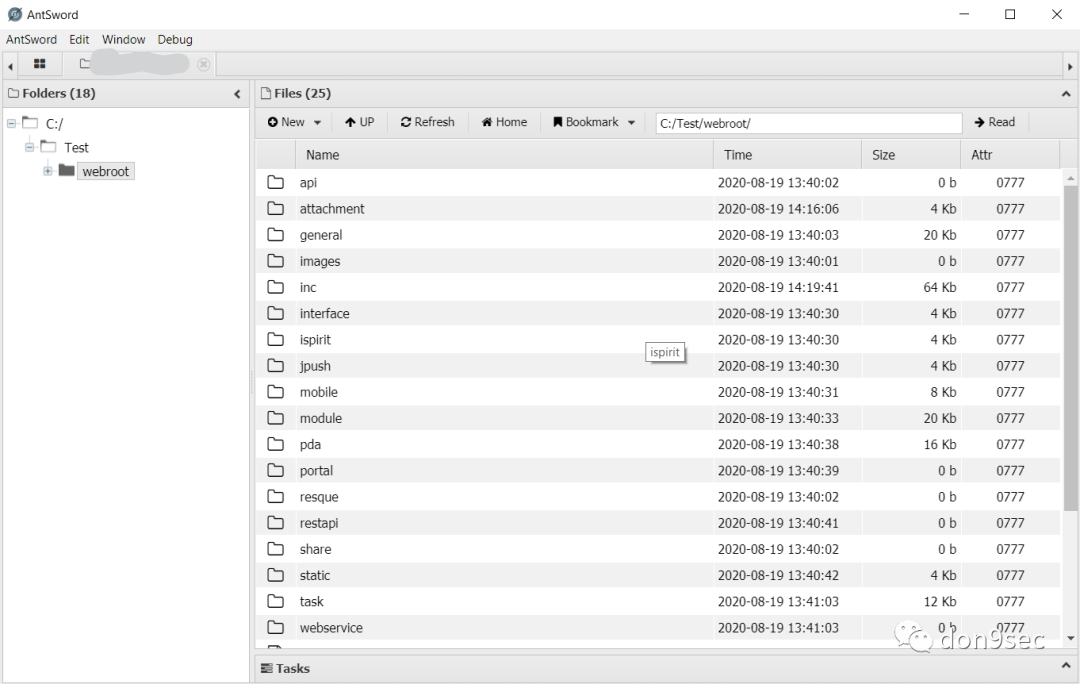This screenshot has height=684, width=1080.
Task: Select the api folder icon
Action: coord(276,183)
